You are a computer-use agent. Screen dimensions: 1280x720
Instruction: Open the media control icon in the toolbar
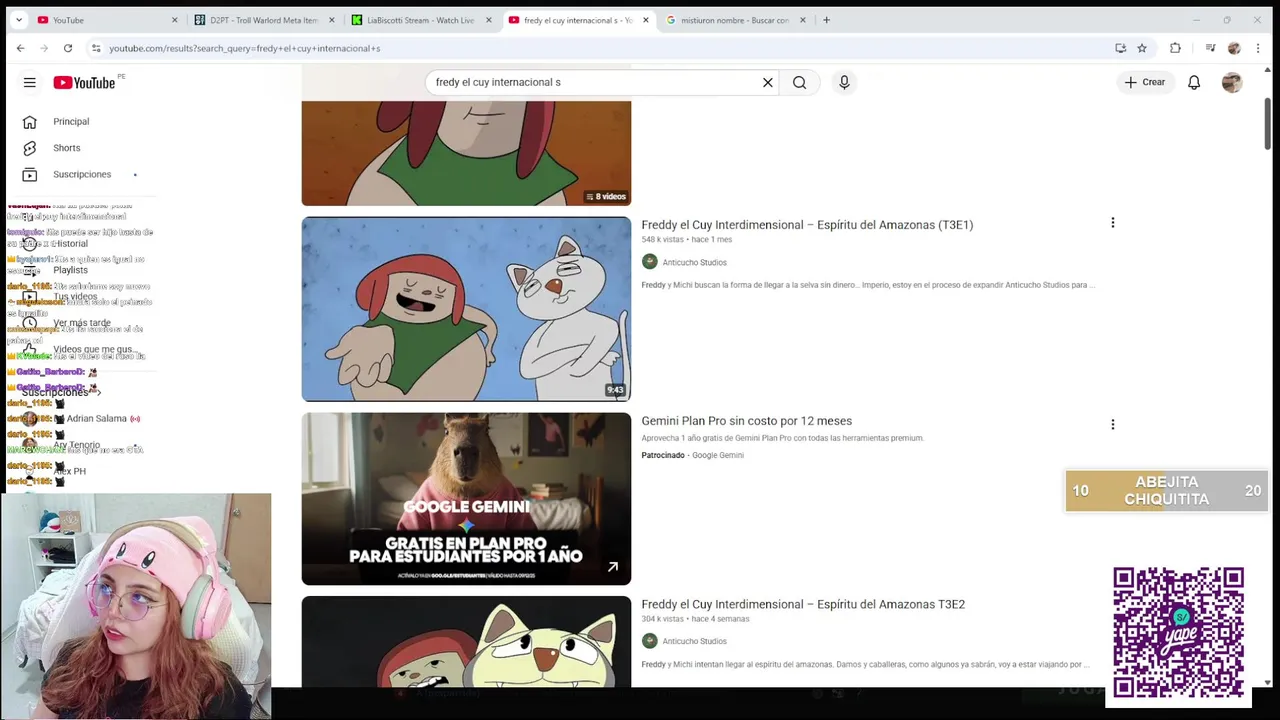[x=1210, y=48]
